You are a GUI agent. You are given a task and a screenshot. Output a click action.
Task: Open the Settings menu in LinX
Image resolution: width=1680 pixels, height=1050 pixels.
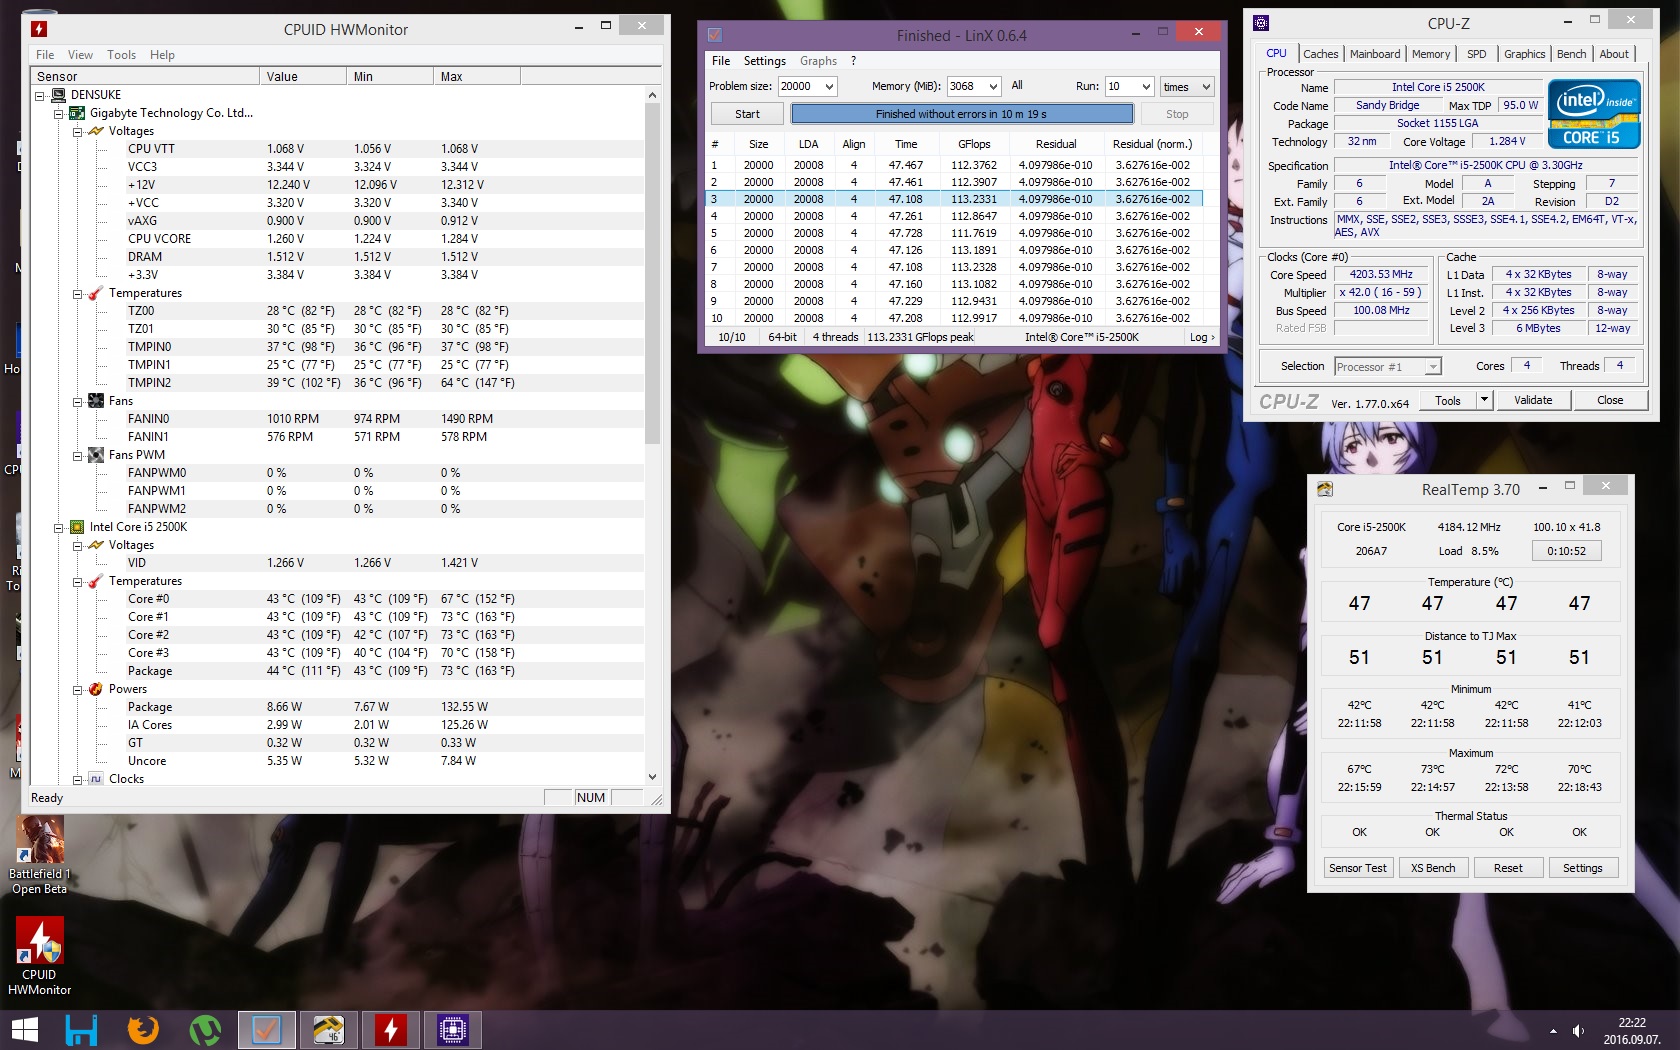point(765,61)
